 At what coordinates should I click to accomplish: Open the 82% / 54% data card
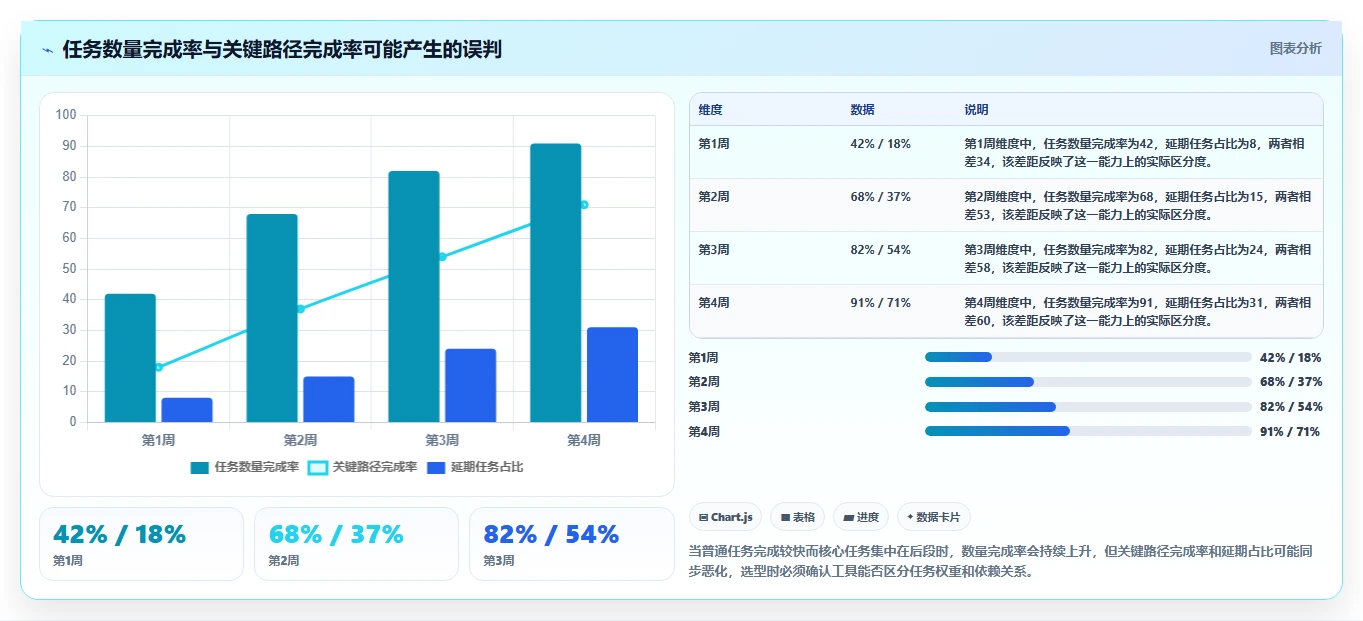click(x=571, y=544)
